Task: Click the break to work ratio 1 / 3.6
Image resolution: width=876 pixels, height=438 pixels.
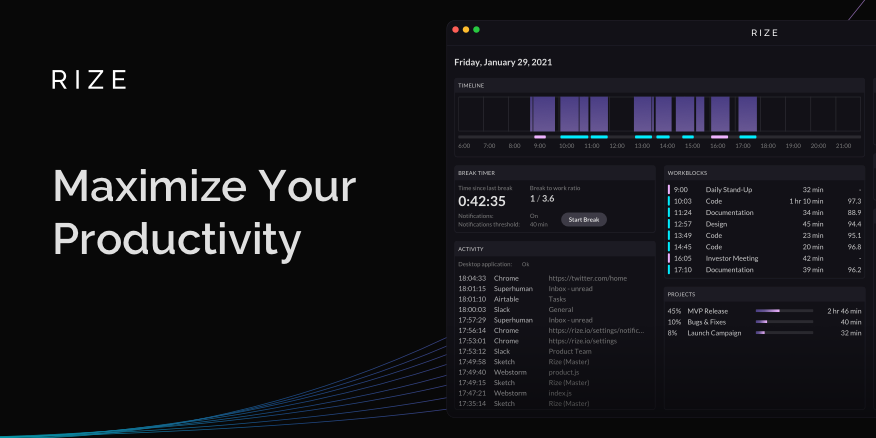Action: click(x=542, y=199)
